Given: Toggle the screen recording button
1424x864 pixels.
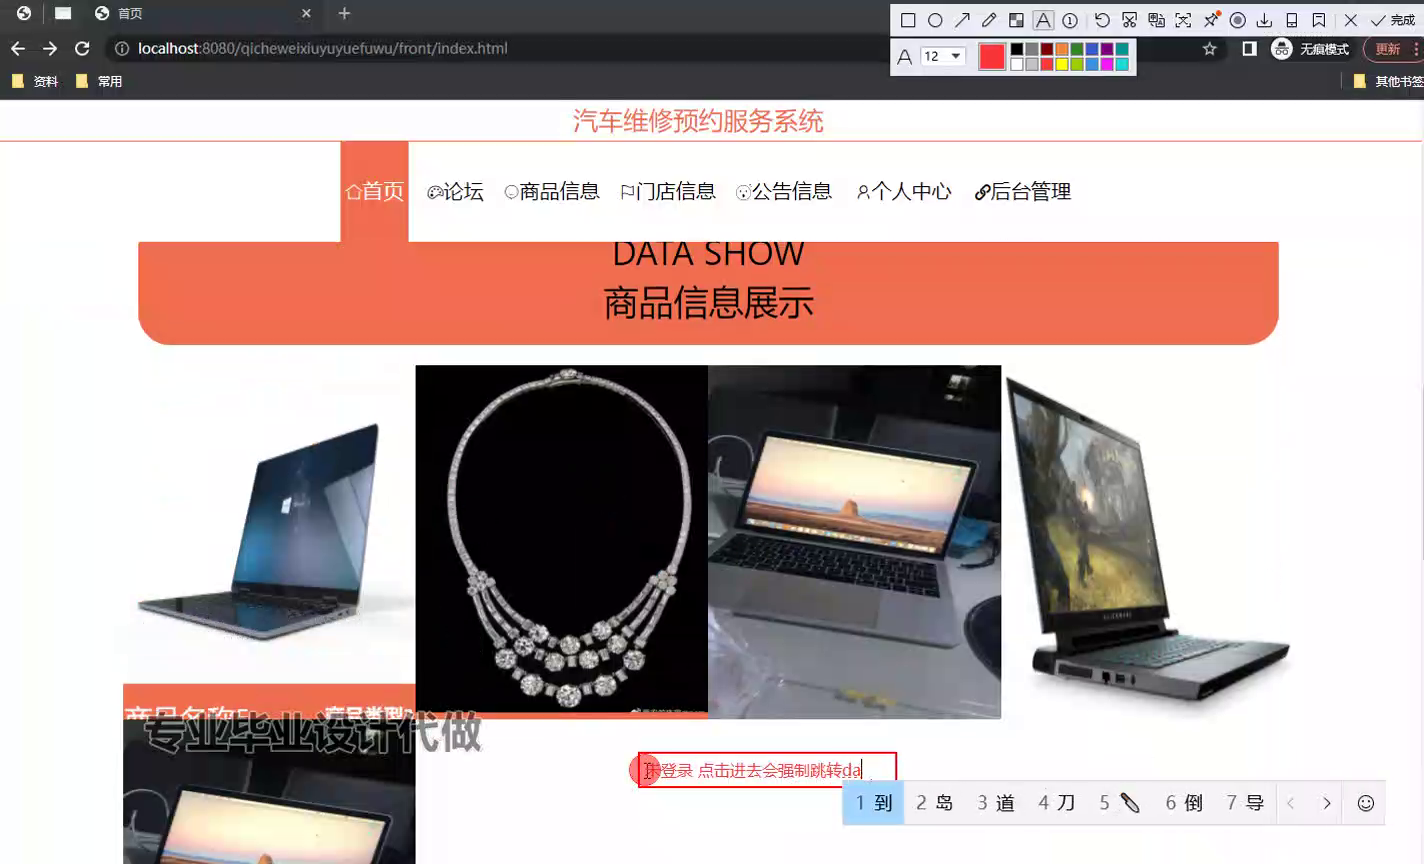Looking at the screenshot, I should [1238, 20].
